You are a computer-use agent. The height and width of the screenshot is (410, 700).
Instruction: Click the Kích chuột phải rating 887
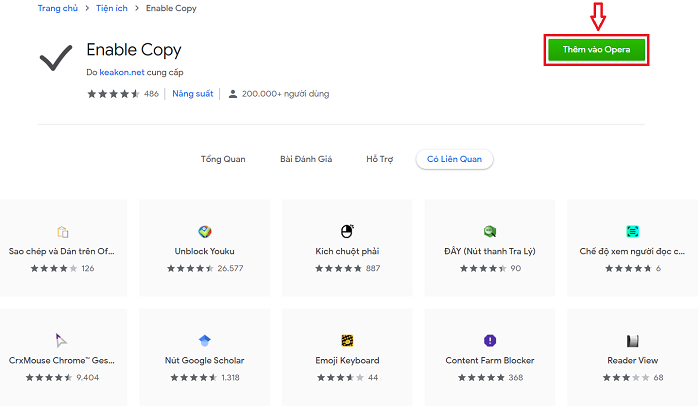click(373, 268)
